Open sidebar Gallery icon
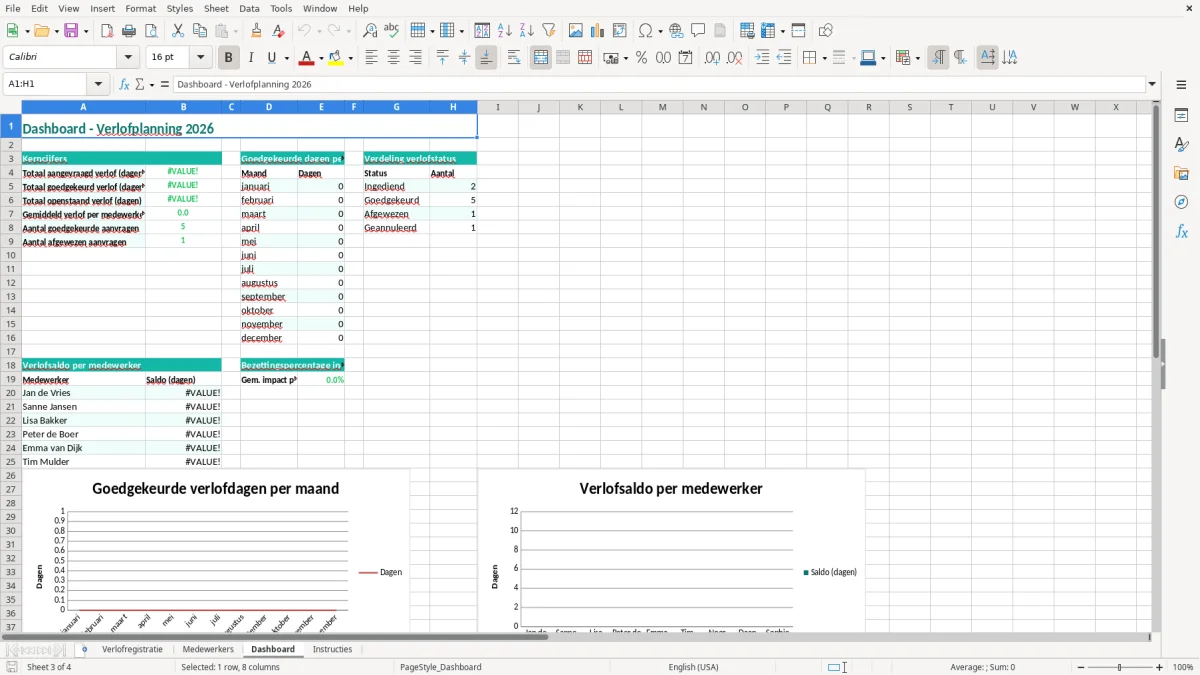 point(1181,173)
